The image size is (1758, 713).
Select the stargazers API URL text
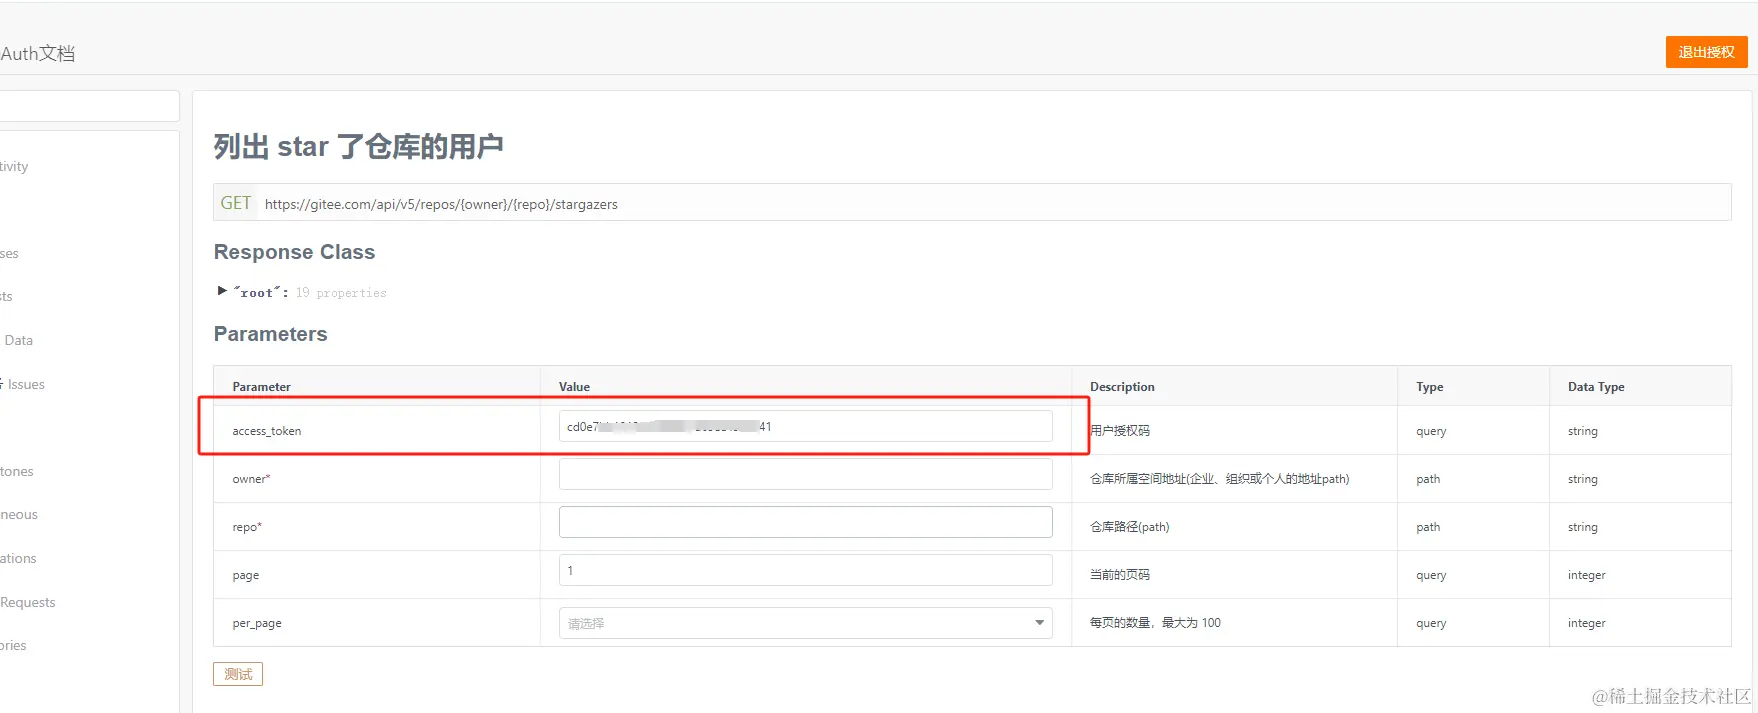click(x=441, y=204)
